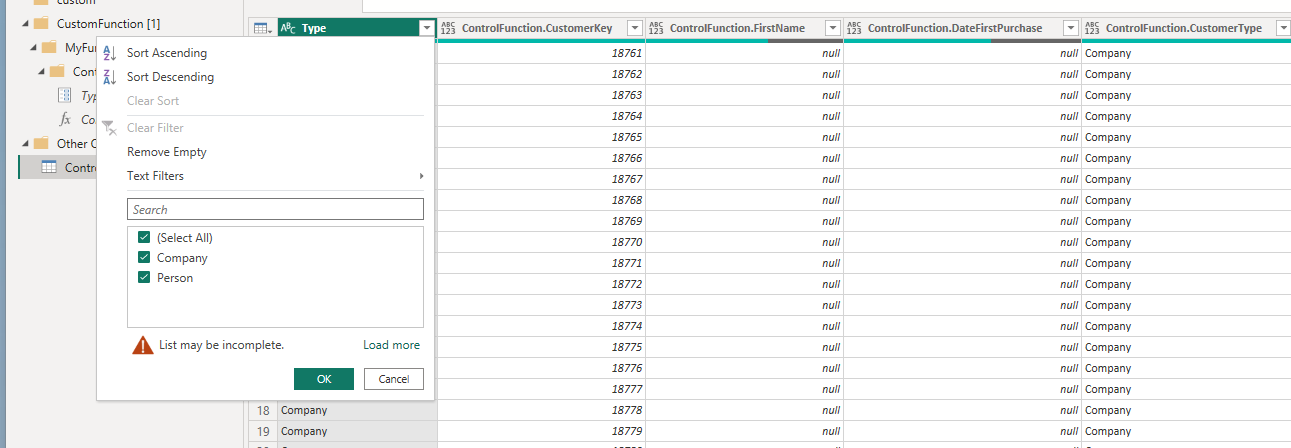Image resolution: width=1291 pixels, height=448 pixels.
Task: Click the data type icon of ControlFunction.DateFirstPurchase column
Action: [854, 29]
